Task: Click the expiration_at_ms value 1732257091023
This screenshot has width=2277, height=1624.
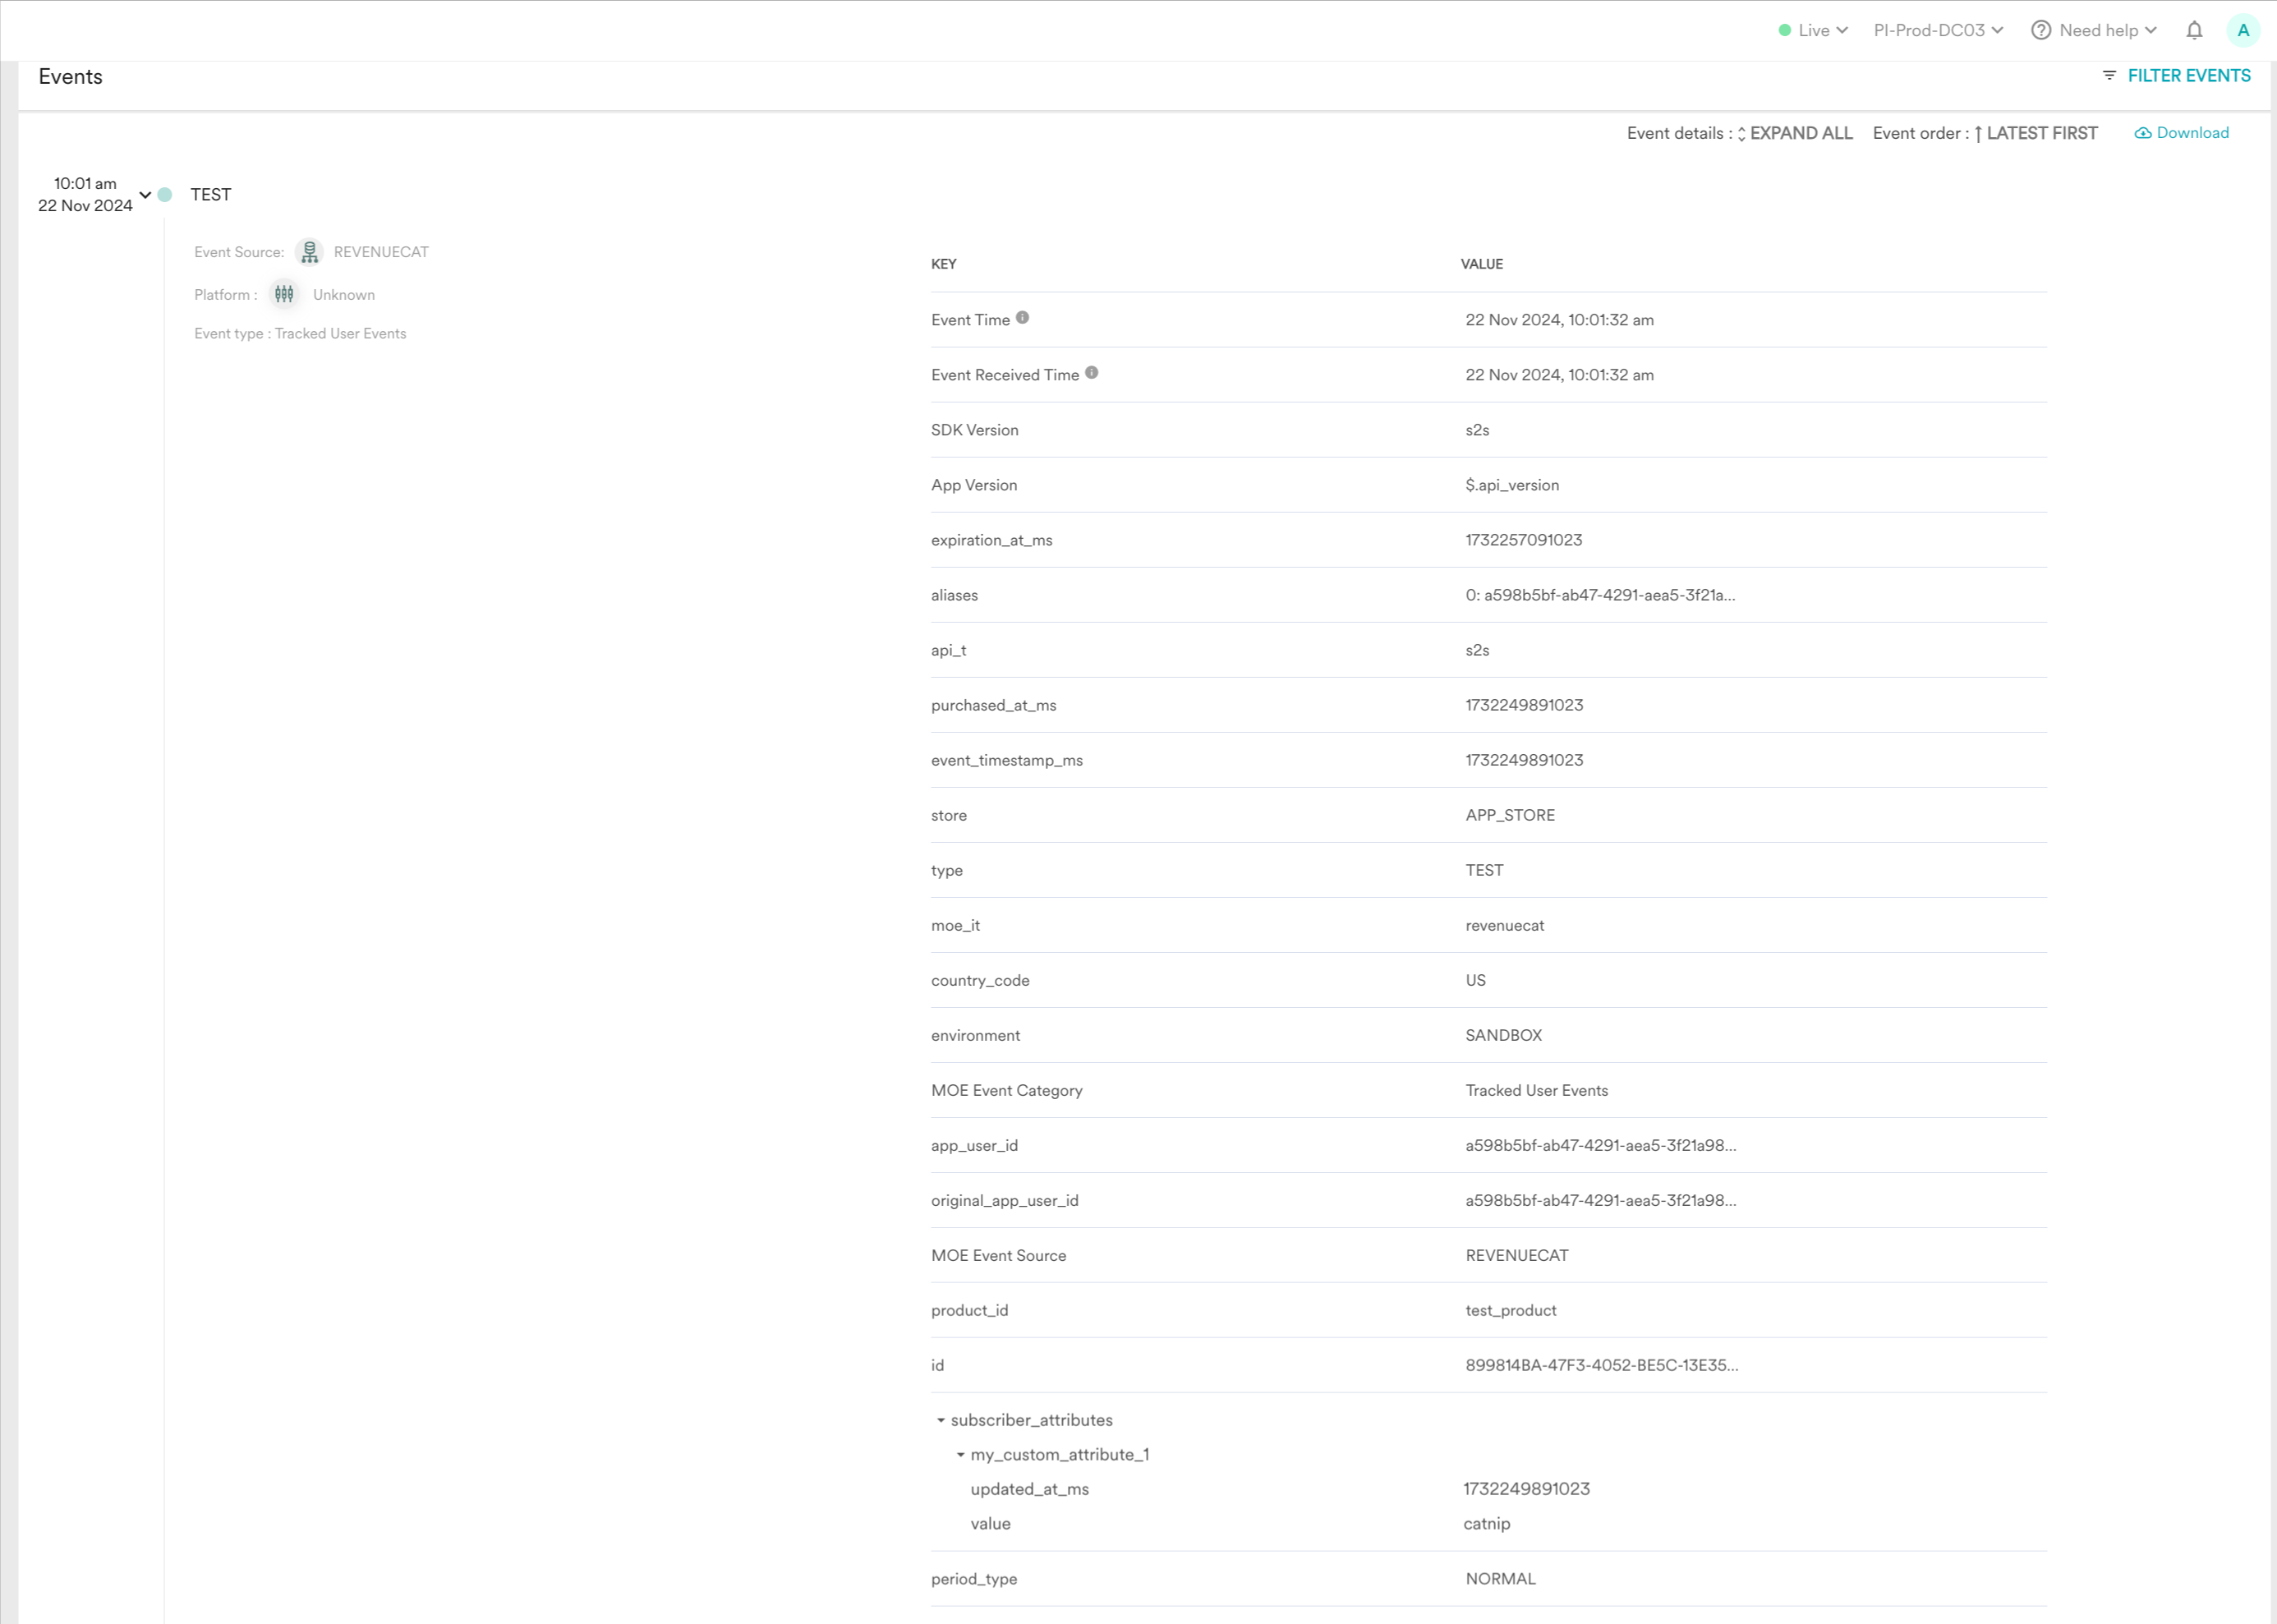Action: (x=1523, y=540)
